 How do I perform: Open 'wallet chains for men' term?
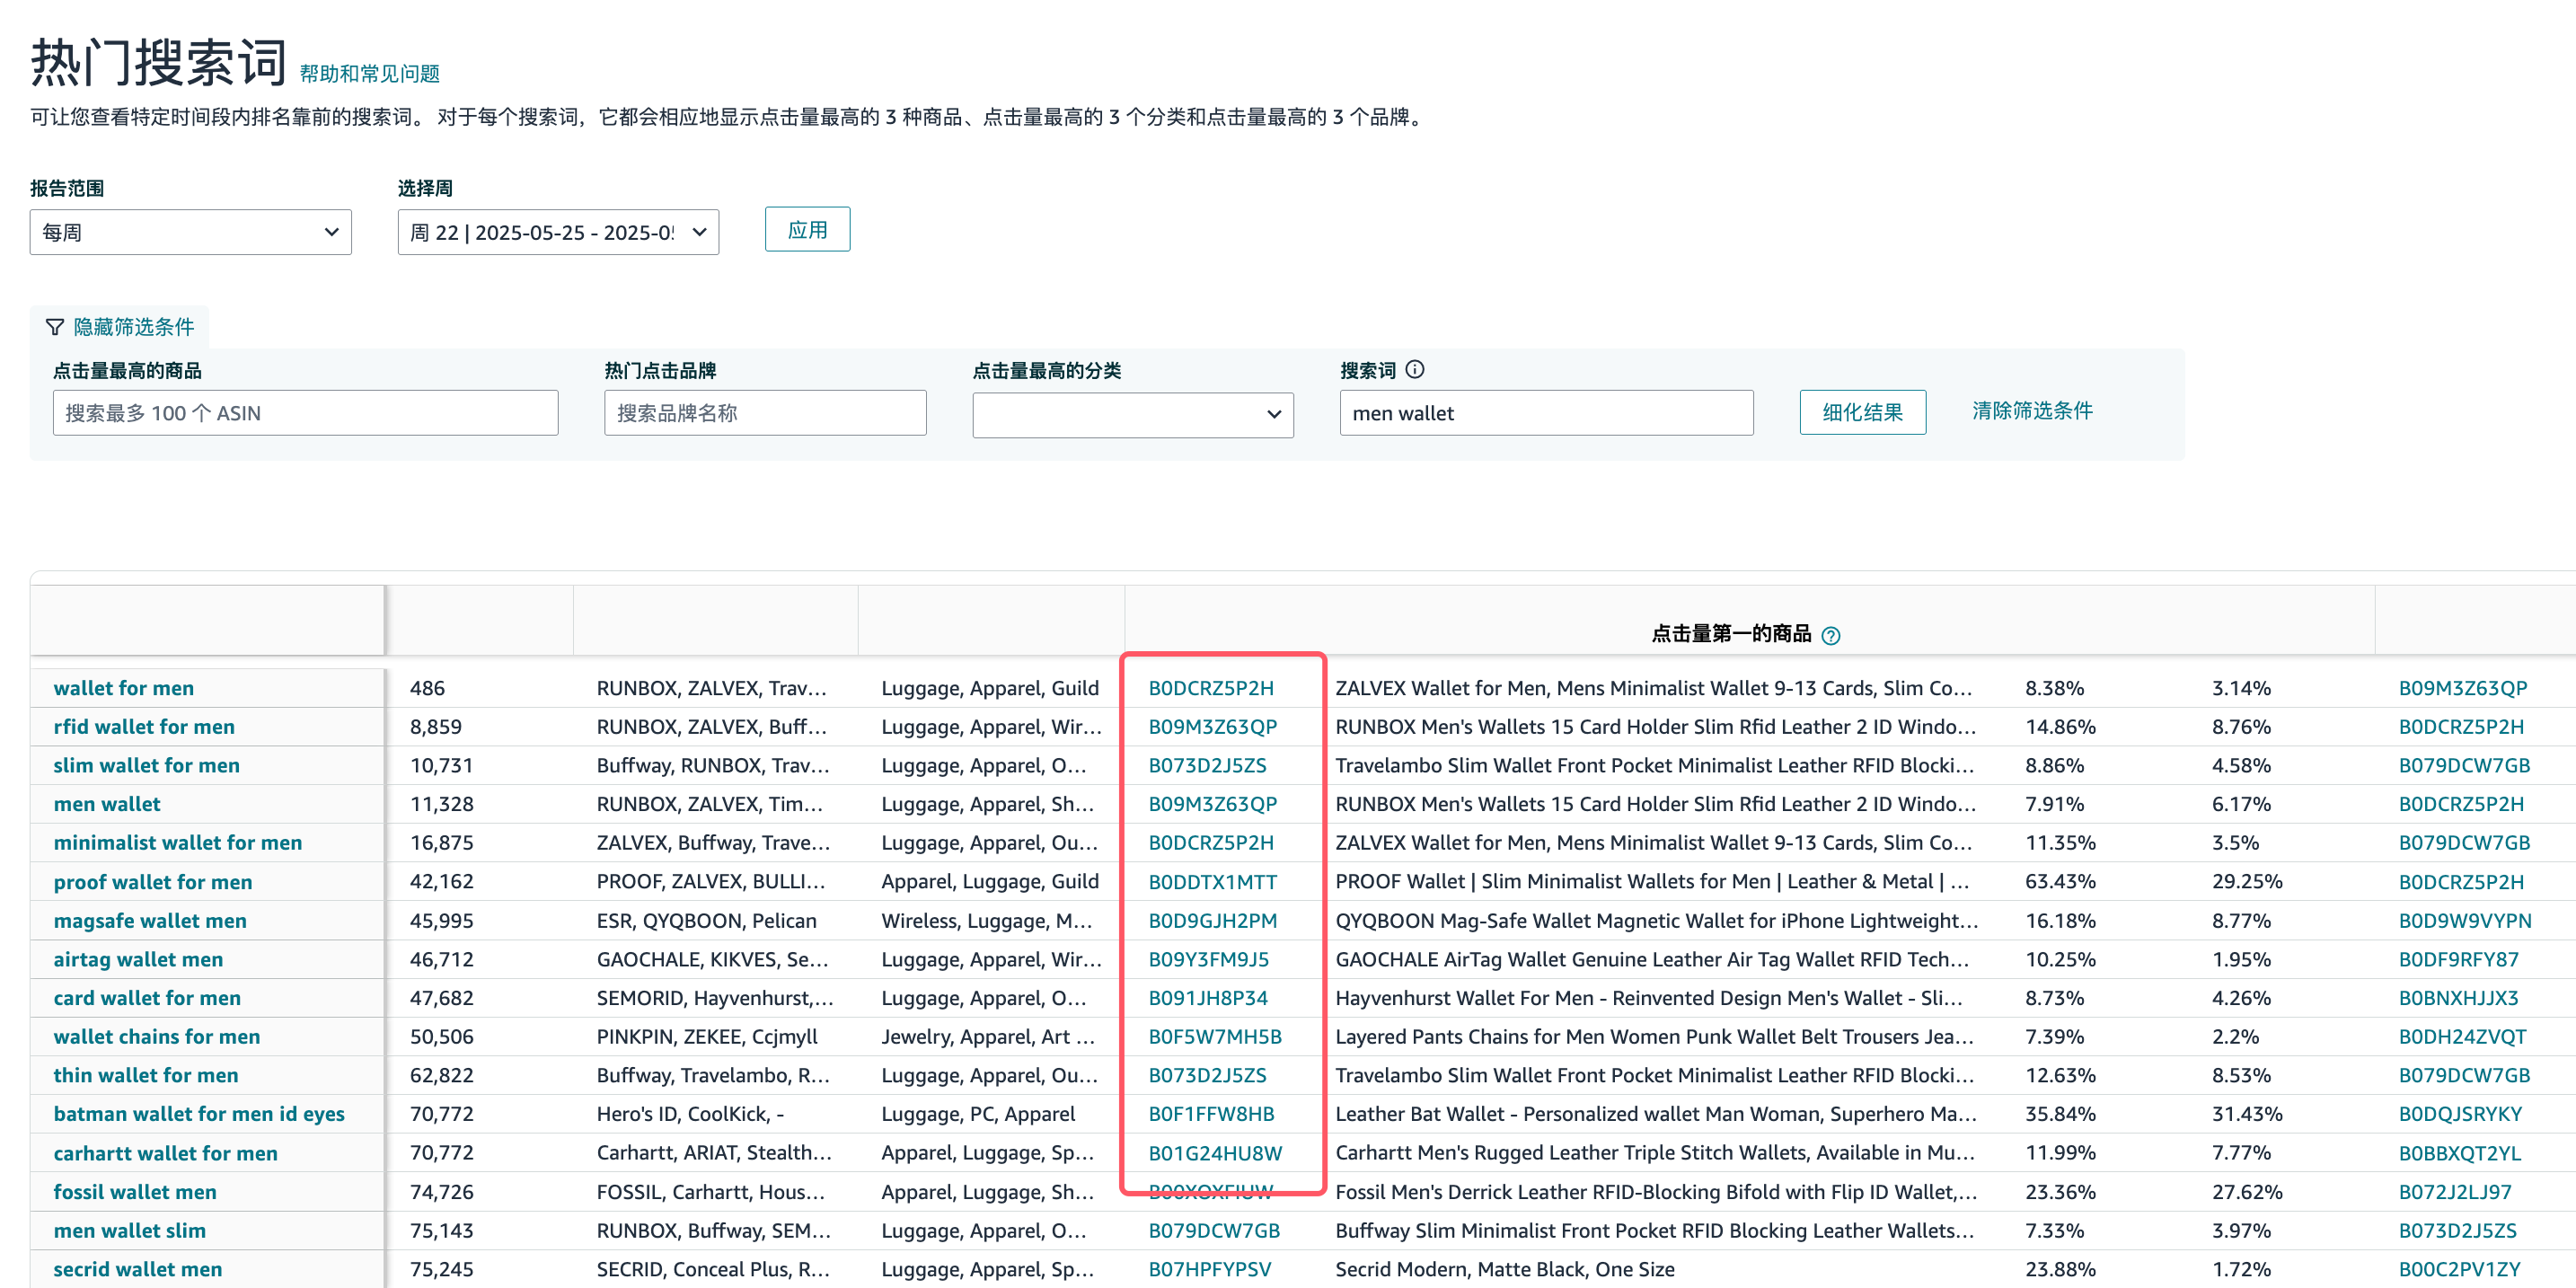[157, 1037]
